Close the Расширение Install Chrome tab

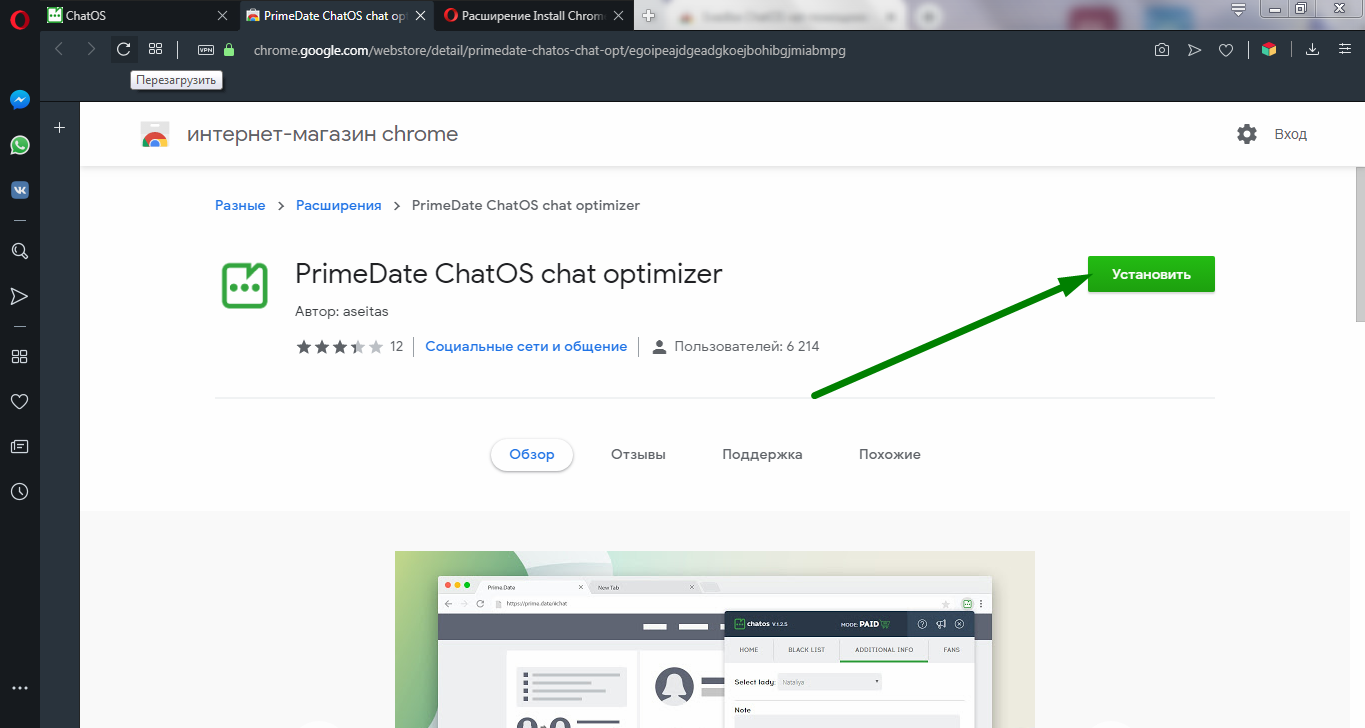pyautogui.click(x=618, y=15)
